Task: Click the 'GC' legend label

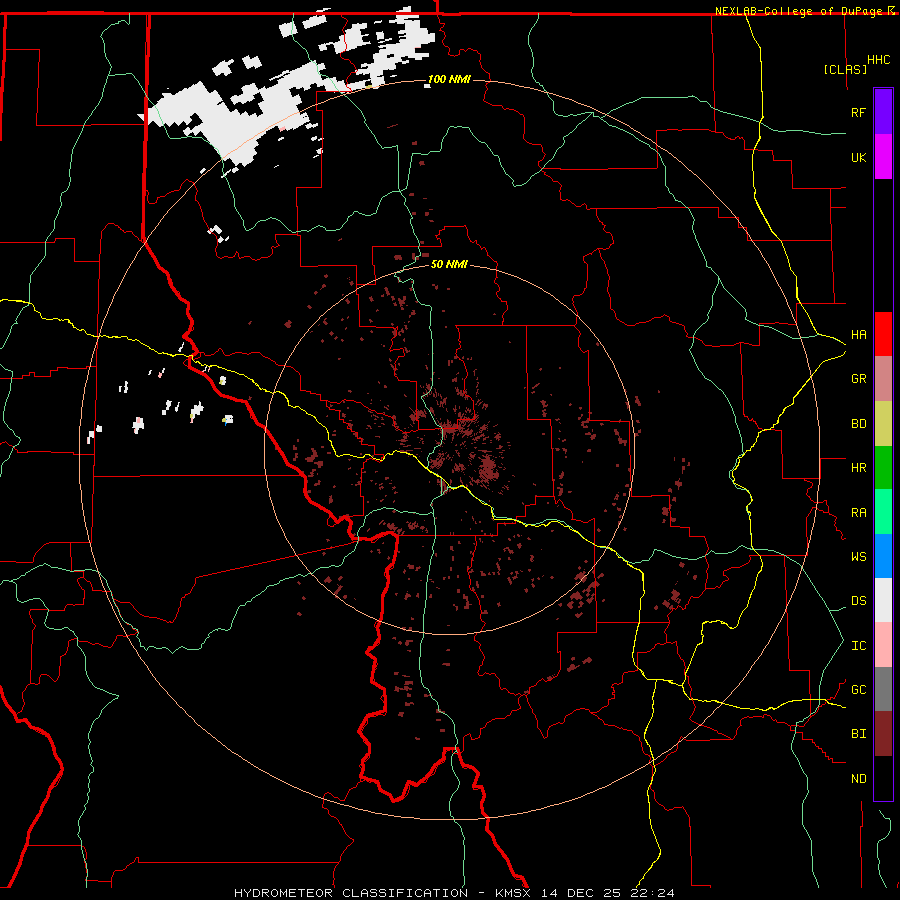Action: tap(858, 690)
